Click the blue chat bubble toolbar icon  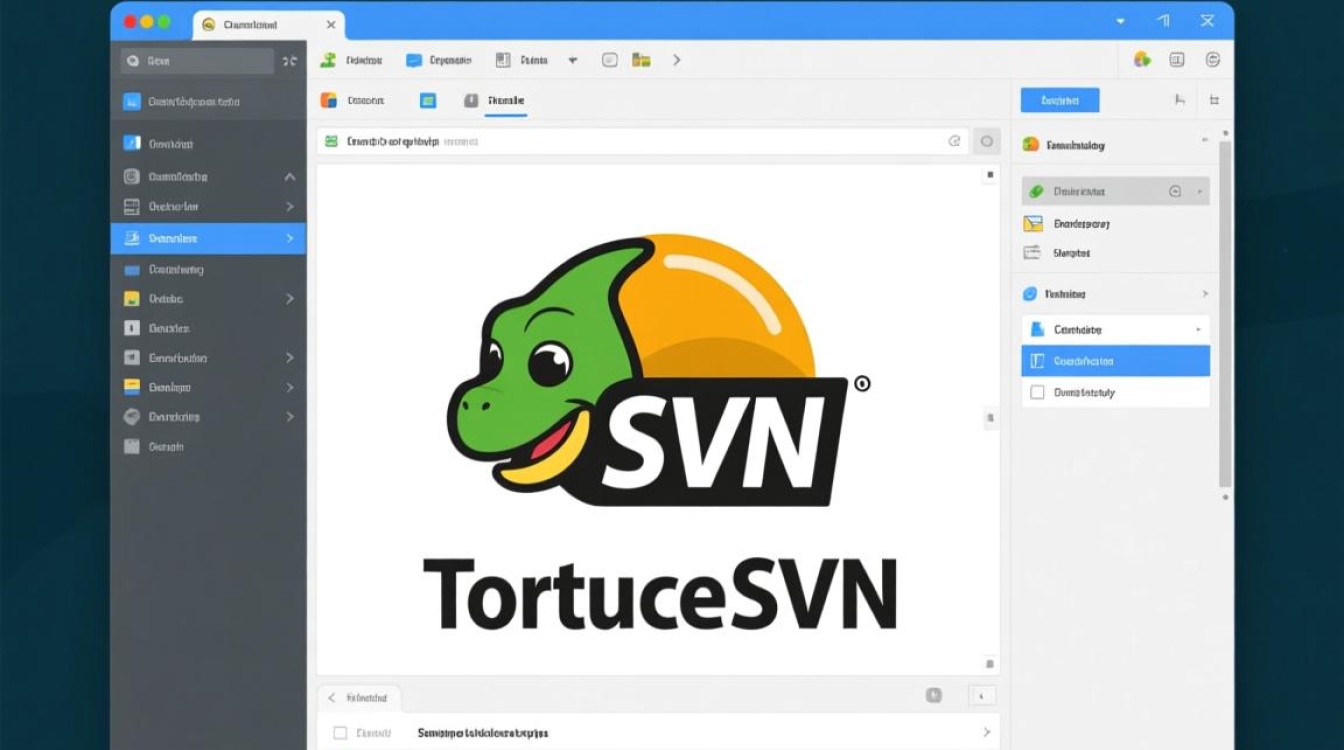tap(414, 60)
